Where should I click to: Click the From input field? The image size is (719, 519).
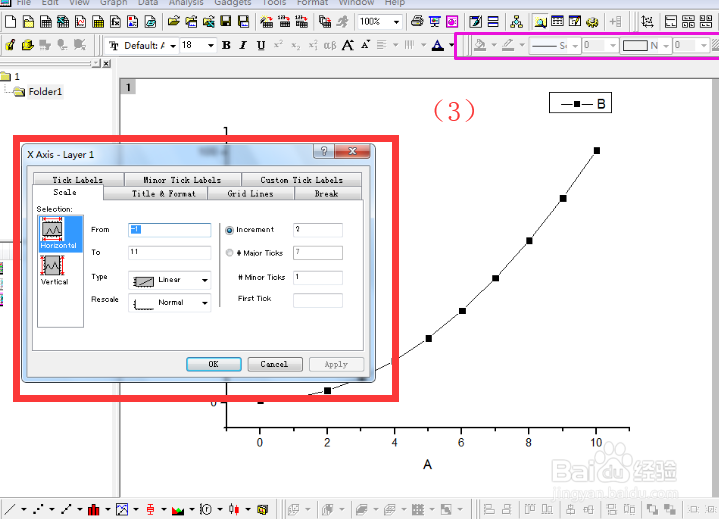point(170,230)
